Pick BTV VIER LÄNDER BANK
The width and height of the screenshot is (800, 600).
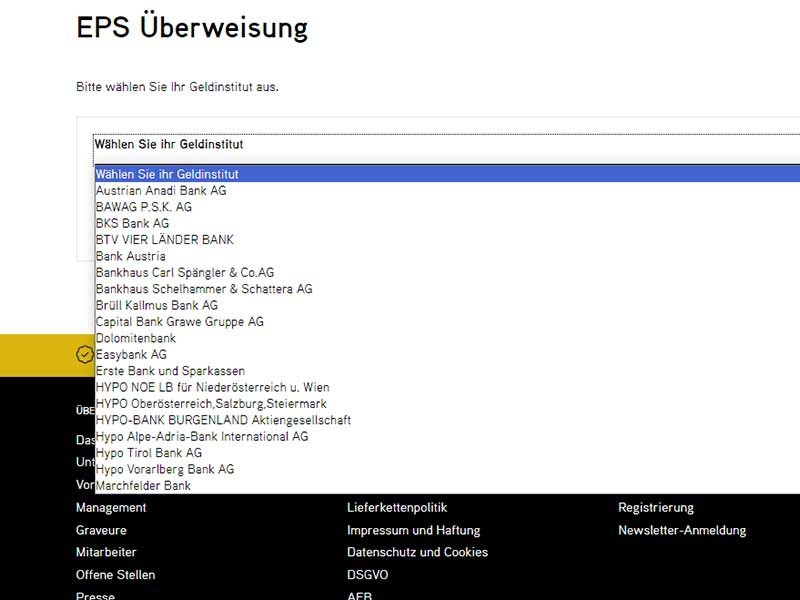(447, 239)
